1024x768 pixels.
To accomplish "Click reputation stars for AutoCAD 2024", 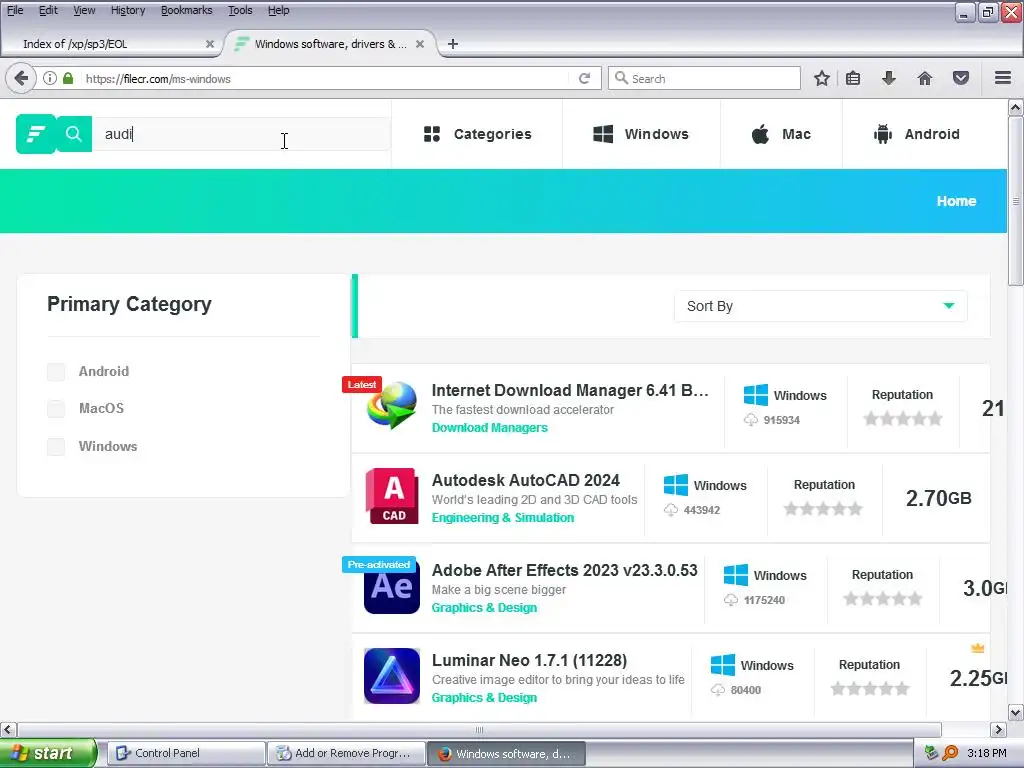I will (x=823, y=509).
